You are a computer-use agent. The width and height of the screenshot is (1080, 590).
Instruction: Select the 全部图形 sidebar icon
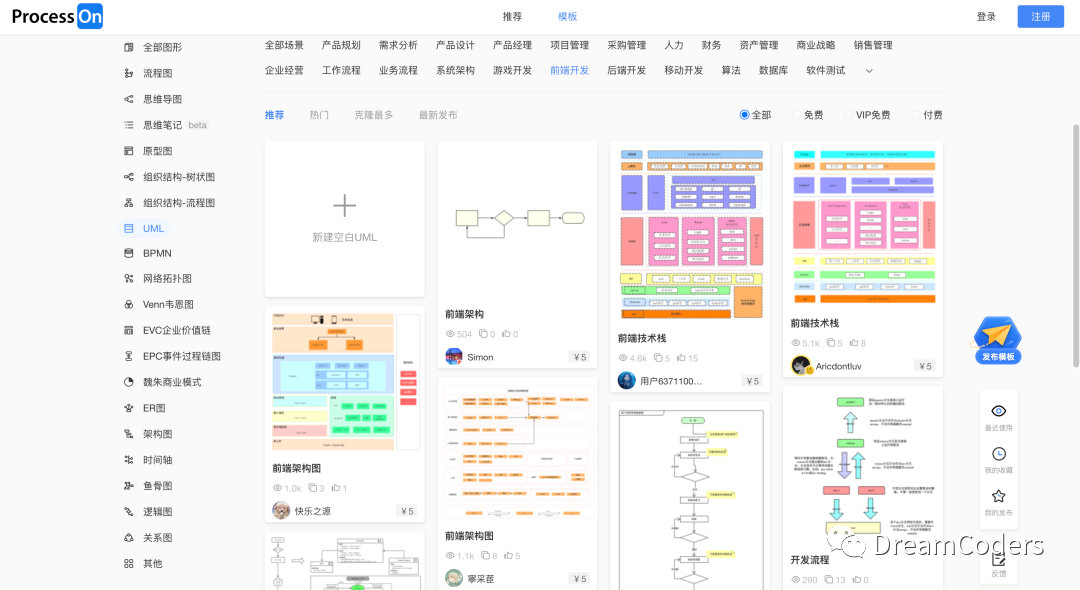tap(129, 48)
